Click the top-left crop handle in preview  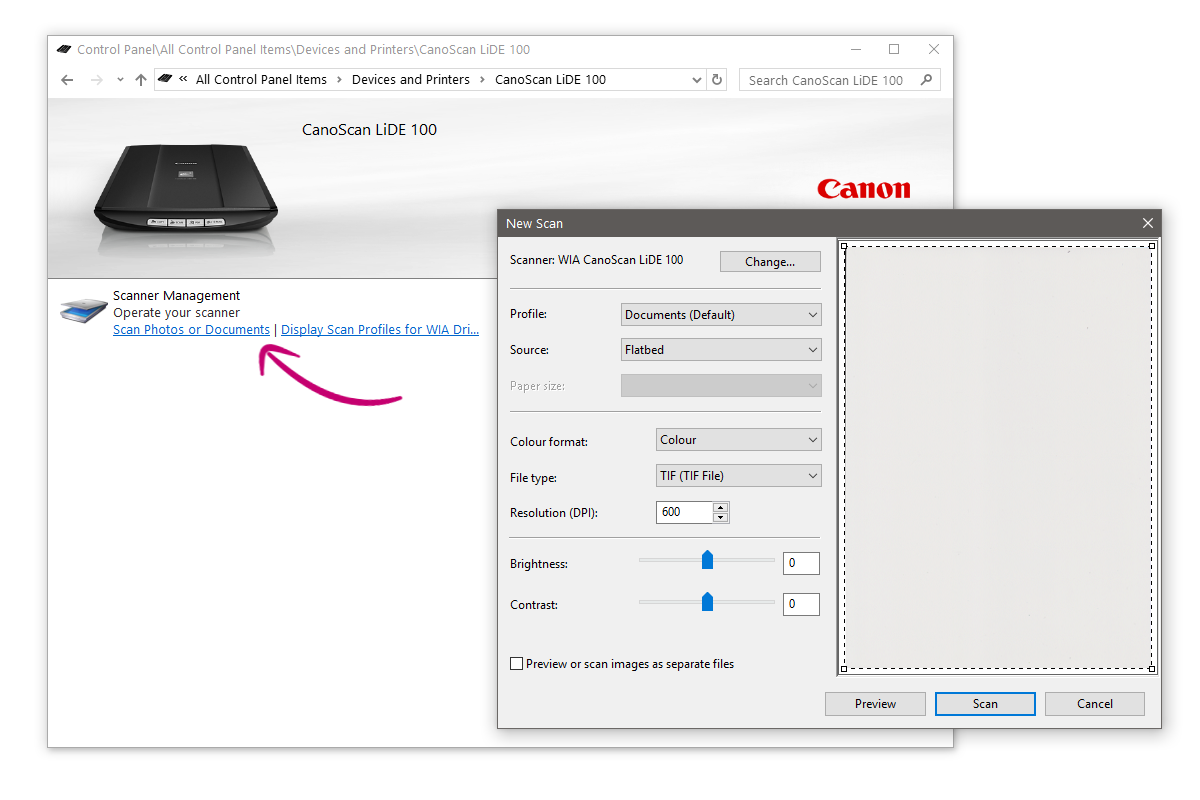point(844,246)
